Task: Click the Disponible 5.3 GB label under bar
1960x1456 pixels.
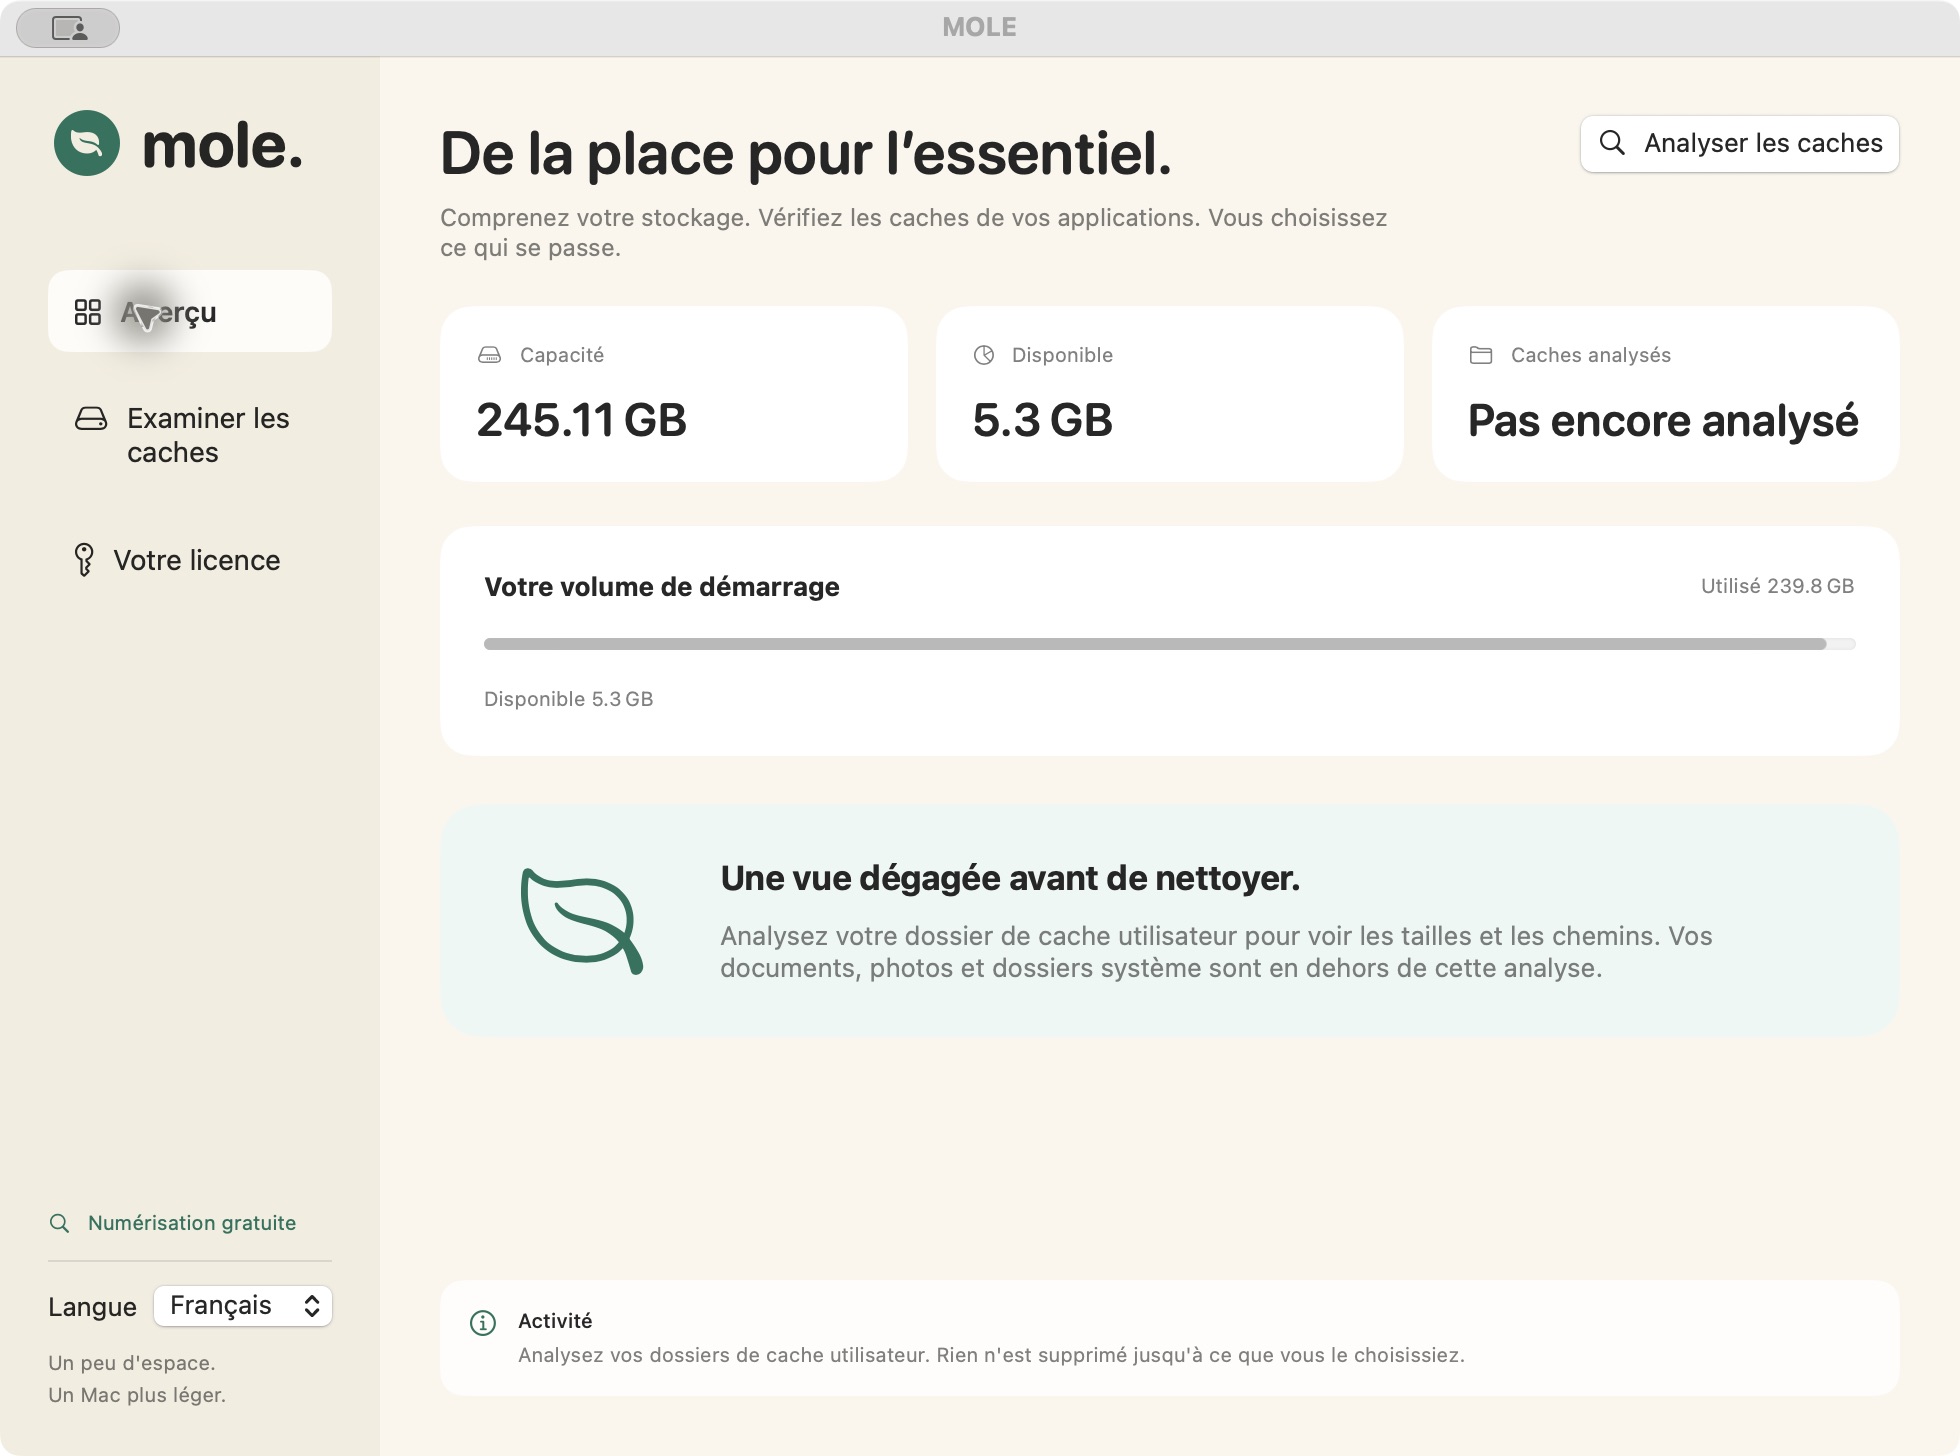Action: [x=569, y=699]
